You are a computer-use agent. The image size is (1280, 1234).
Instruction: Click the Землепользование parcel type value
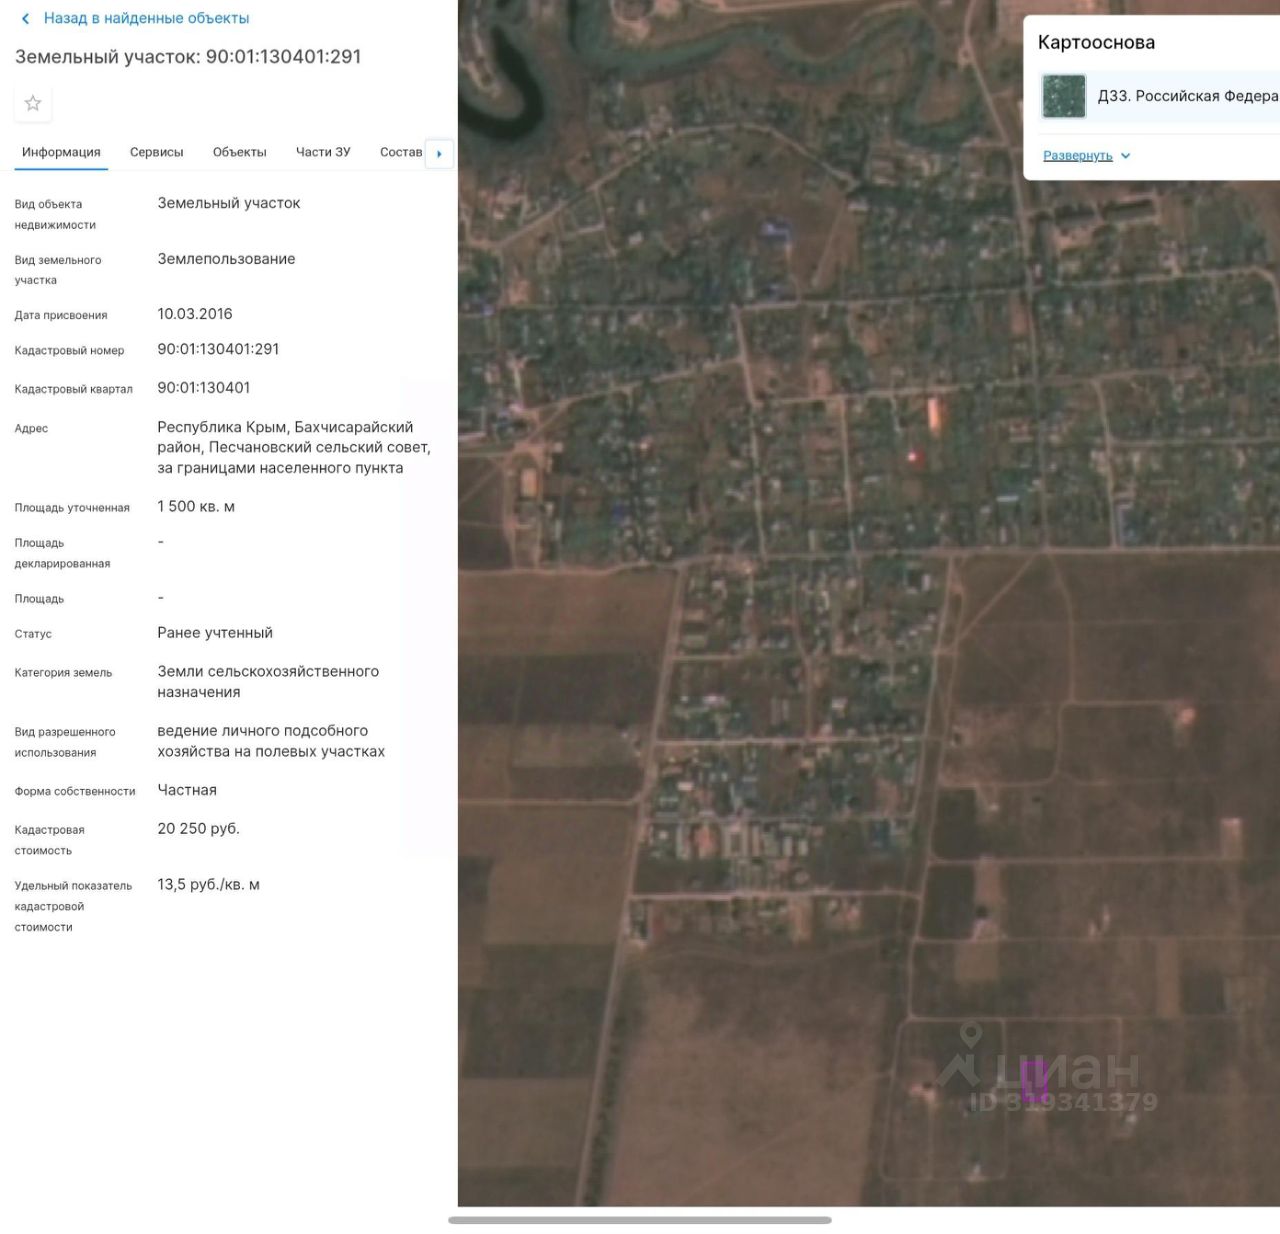click(226, 259)
